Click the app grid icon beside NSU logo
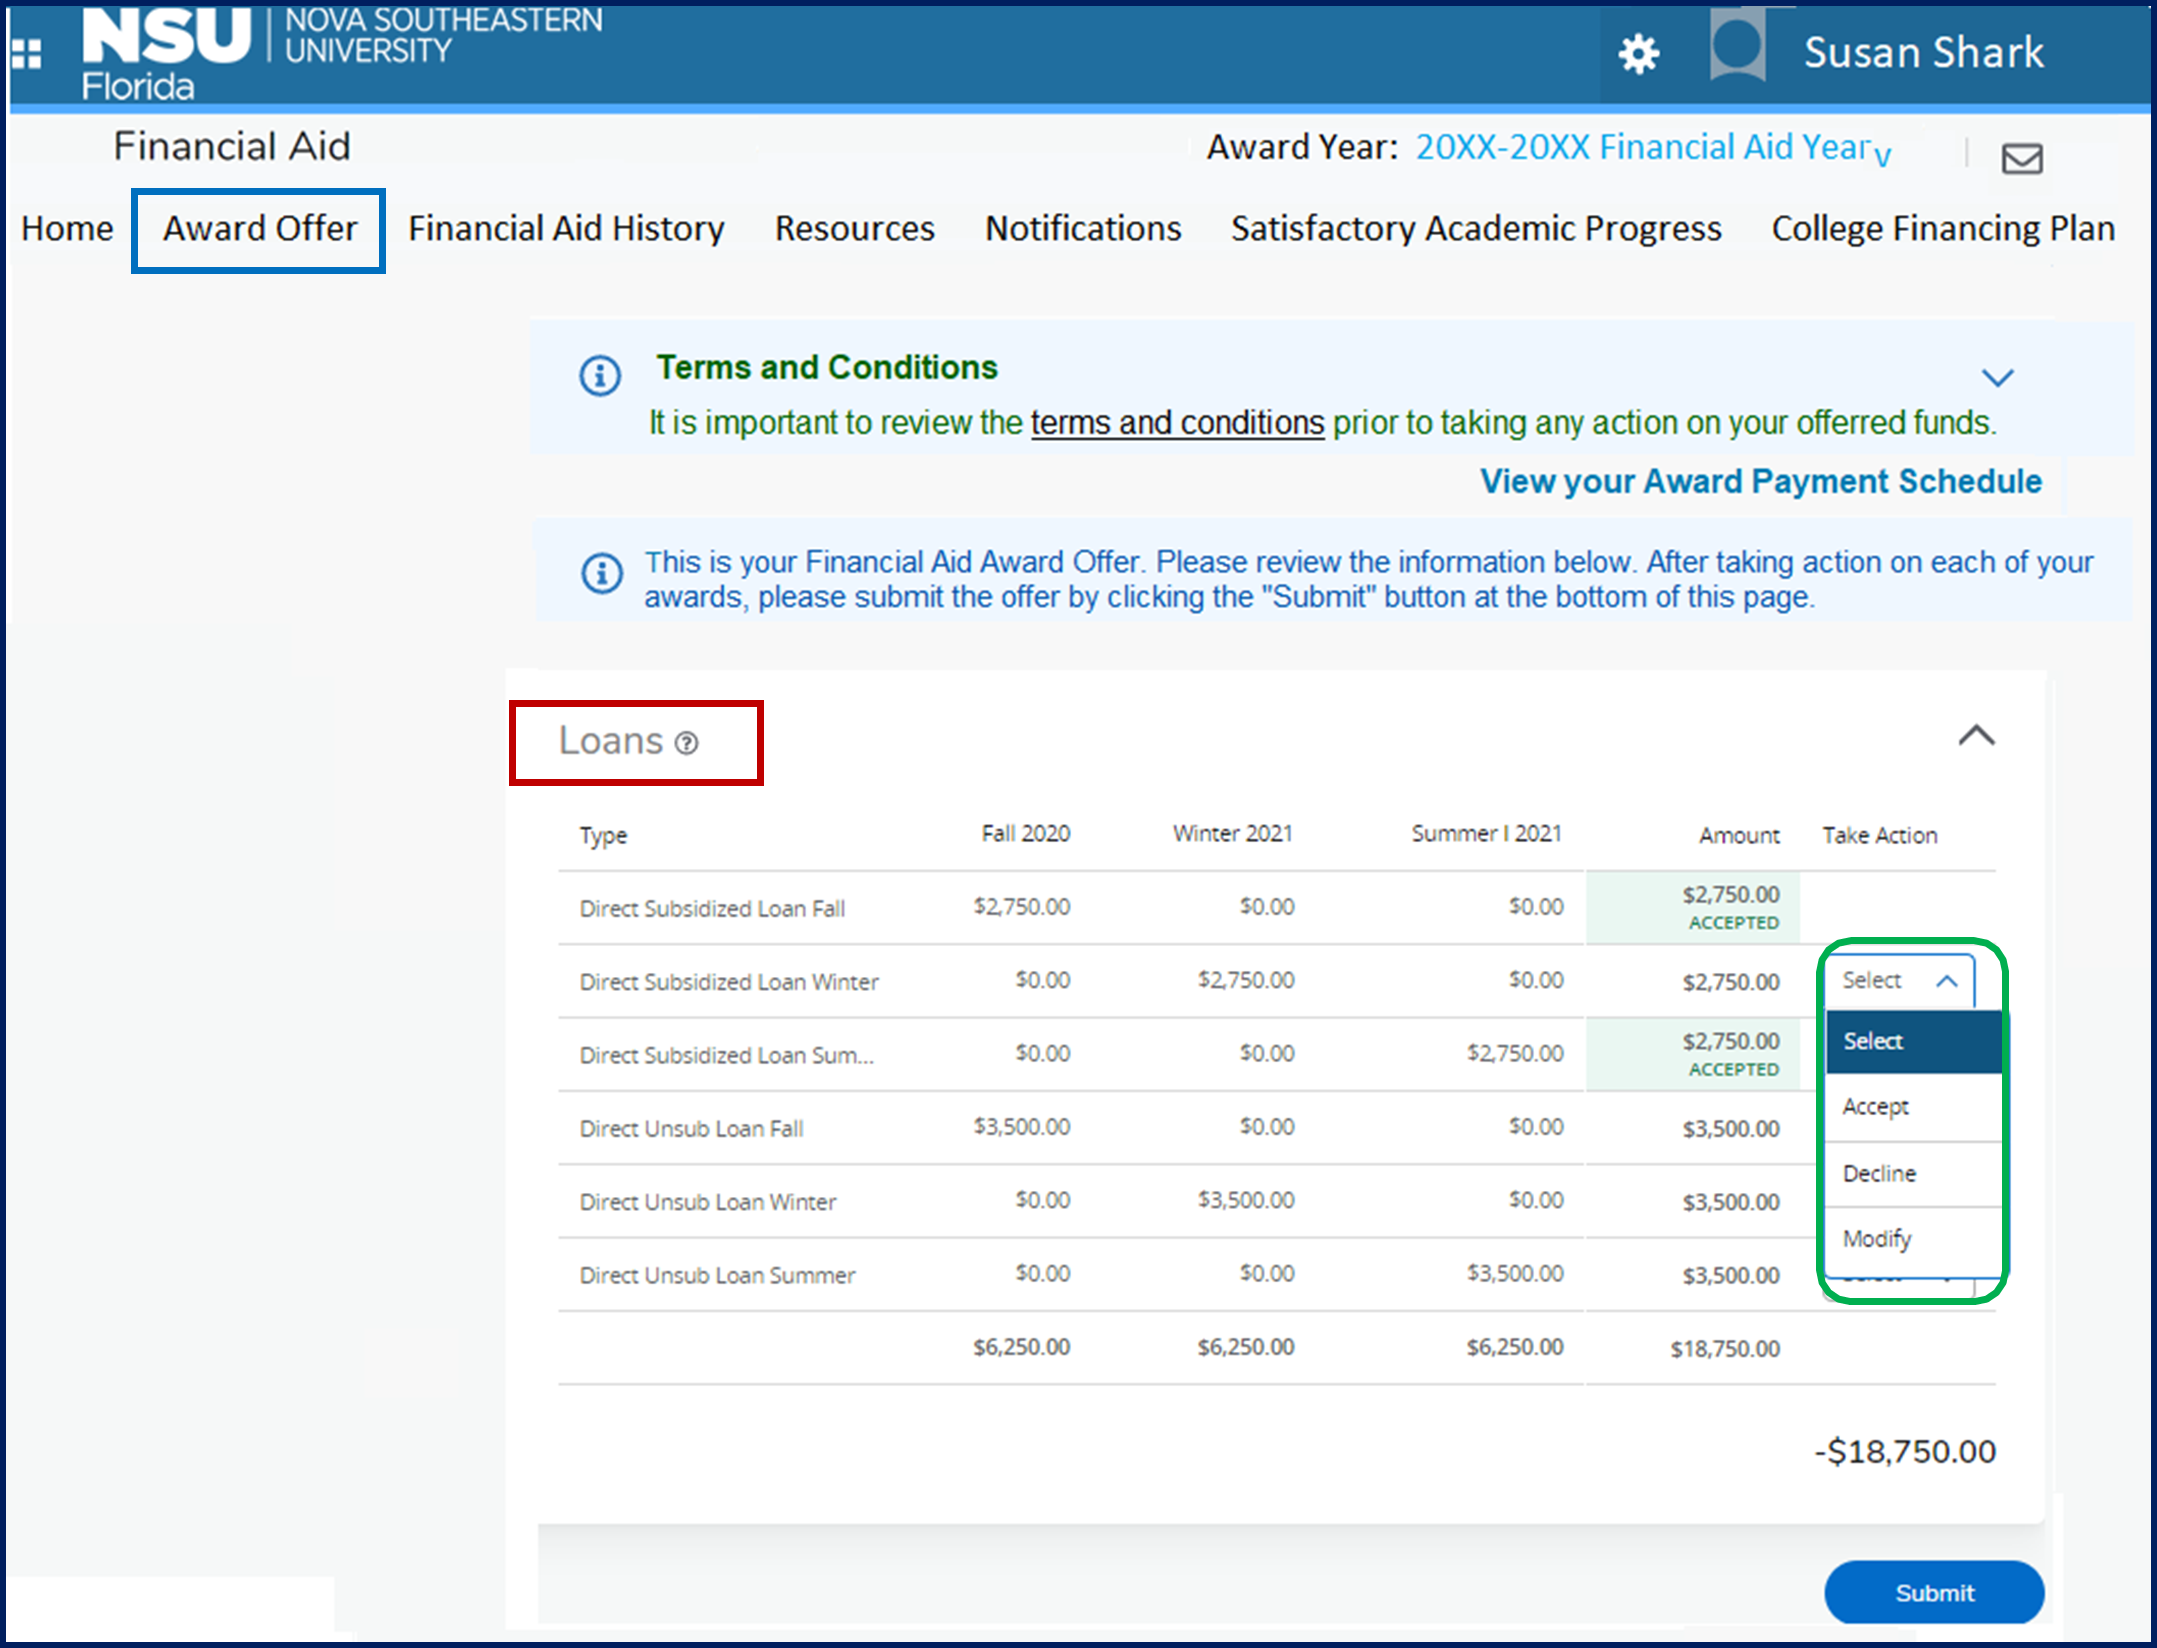This screenshot has width=2157, height=1648. [x=27, y=54]
